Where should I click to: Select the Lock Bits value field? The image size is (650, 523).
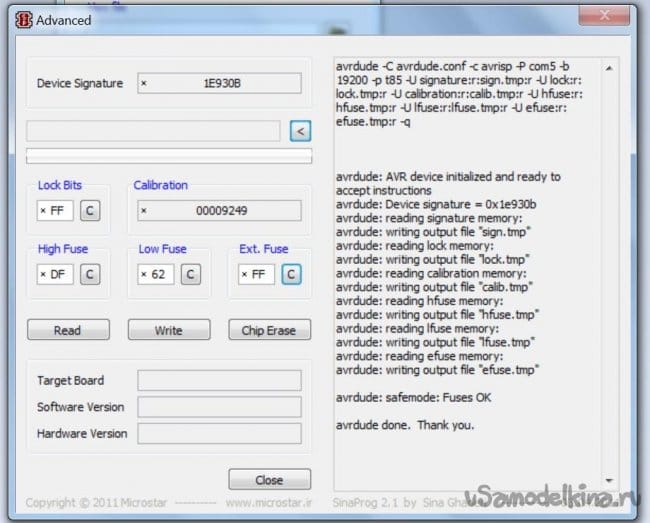(x=55, y=211)
